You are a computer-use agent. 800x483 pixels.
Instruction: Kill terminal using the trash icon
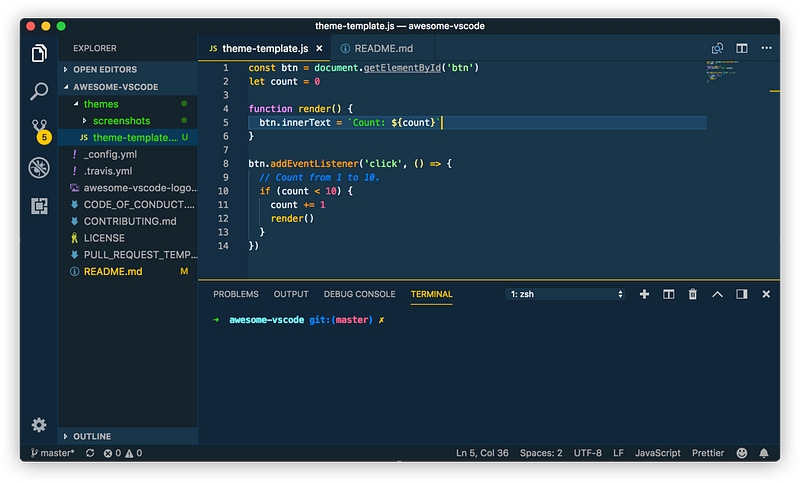point(693,294)
